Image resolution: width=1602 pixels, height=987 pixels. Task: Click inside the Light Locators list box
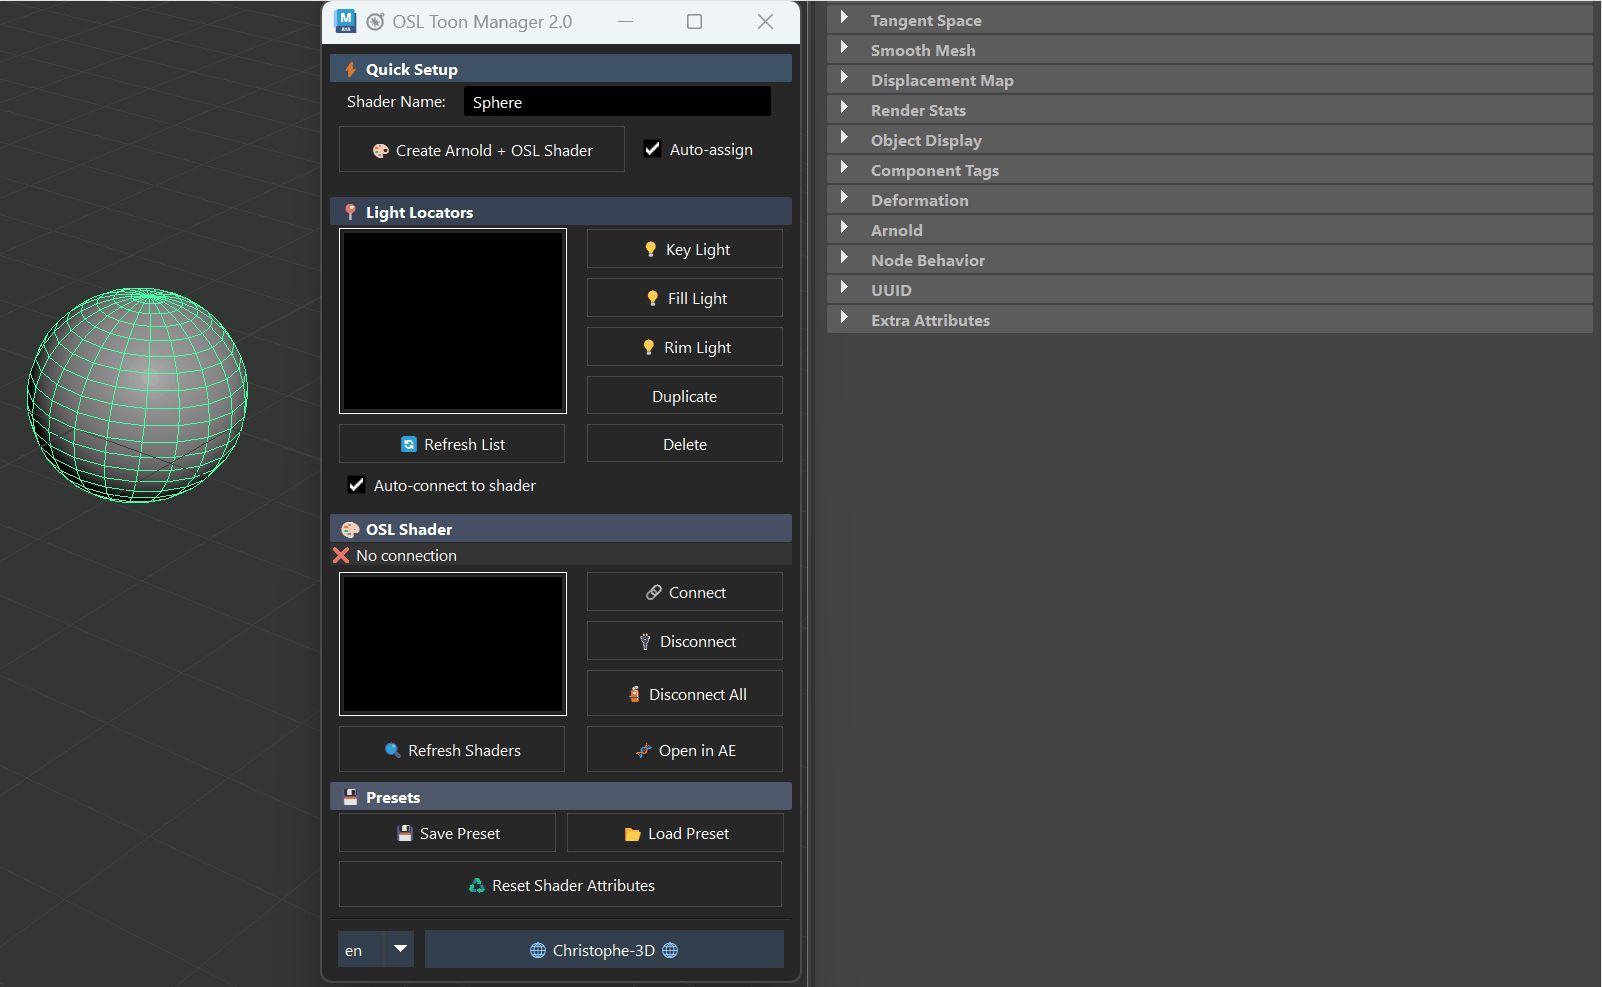click(x=453, y=321)
